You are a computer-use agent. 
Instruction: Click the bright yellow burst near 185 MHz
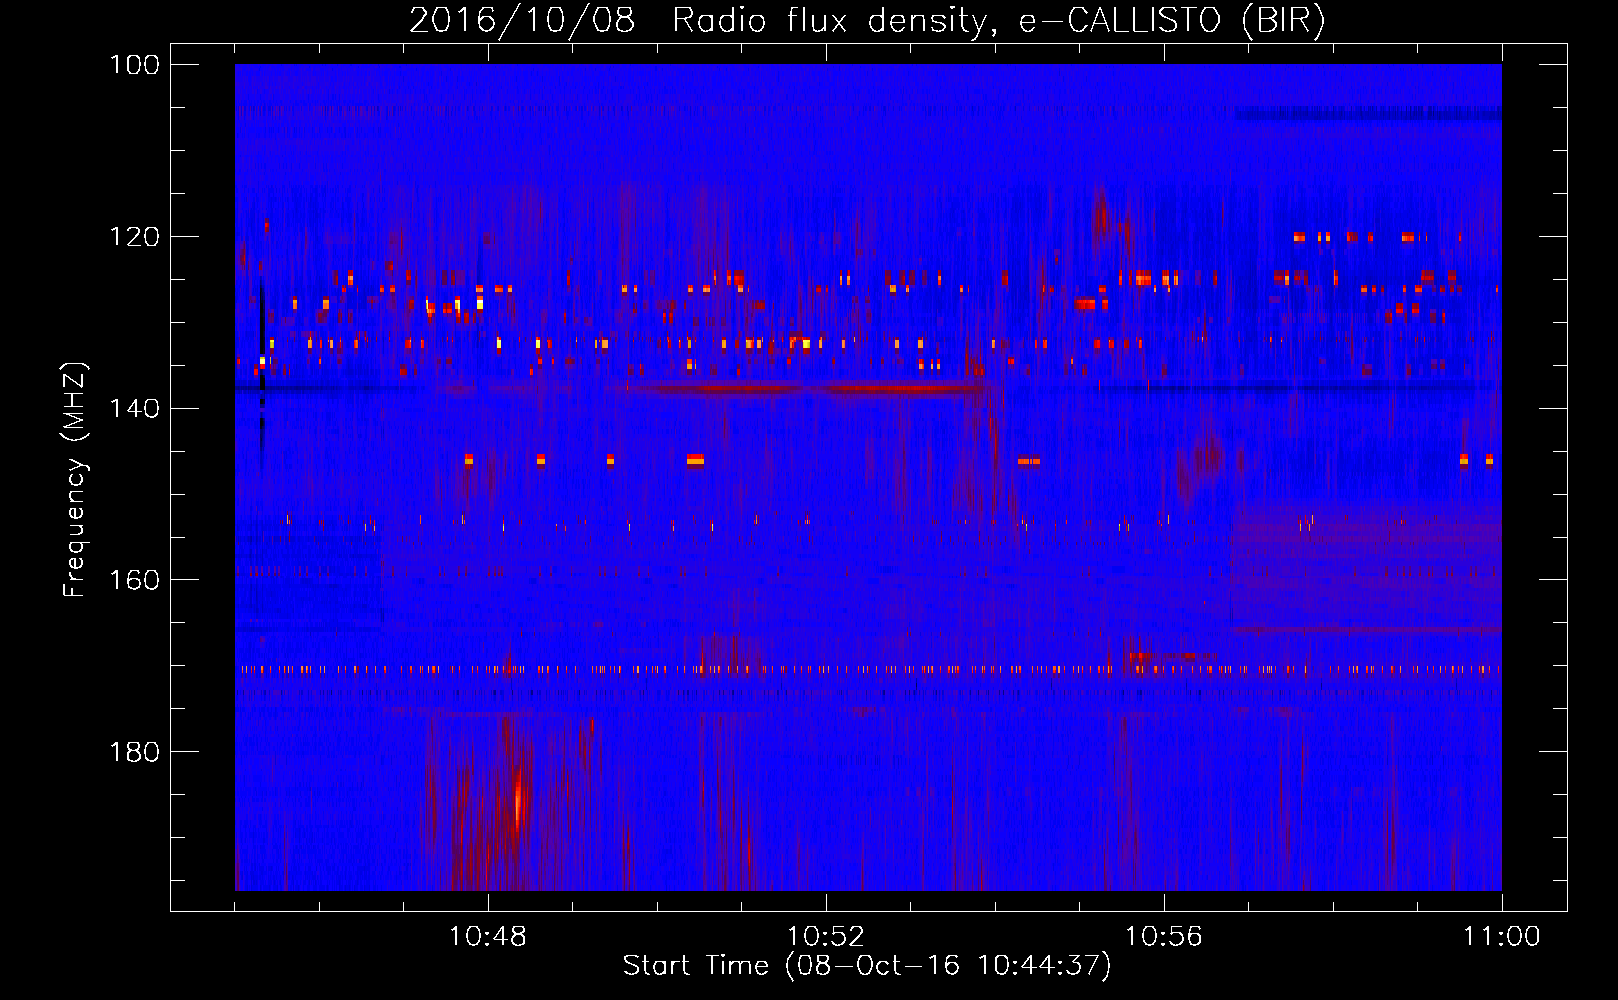(x=518, y=800)
